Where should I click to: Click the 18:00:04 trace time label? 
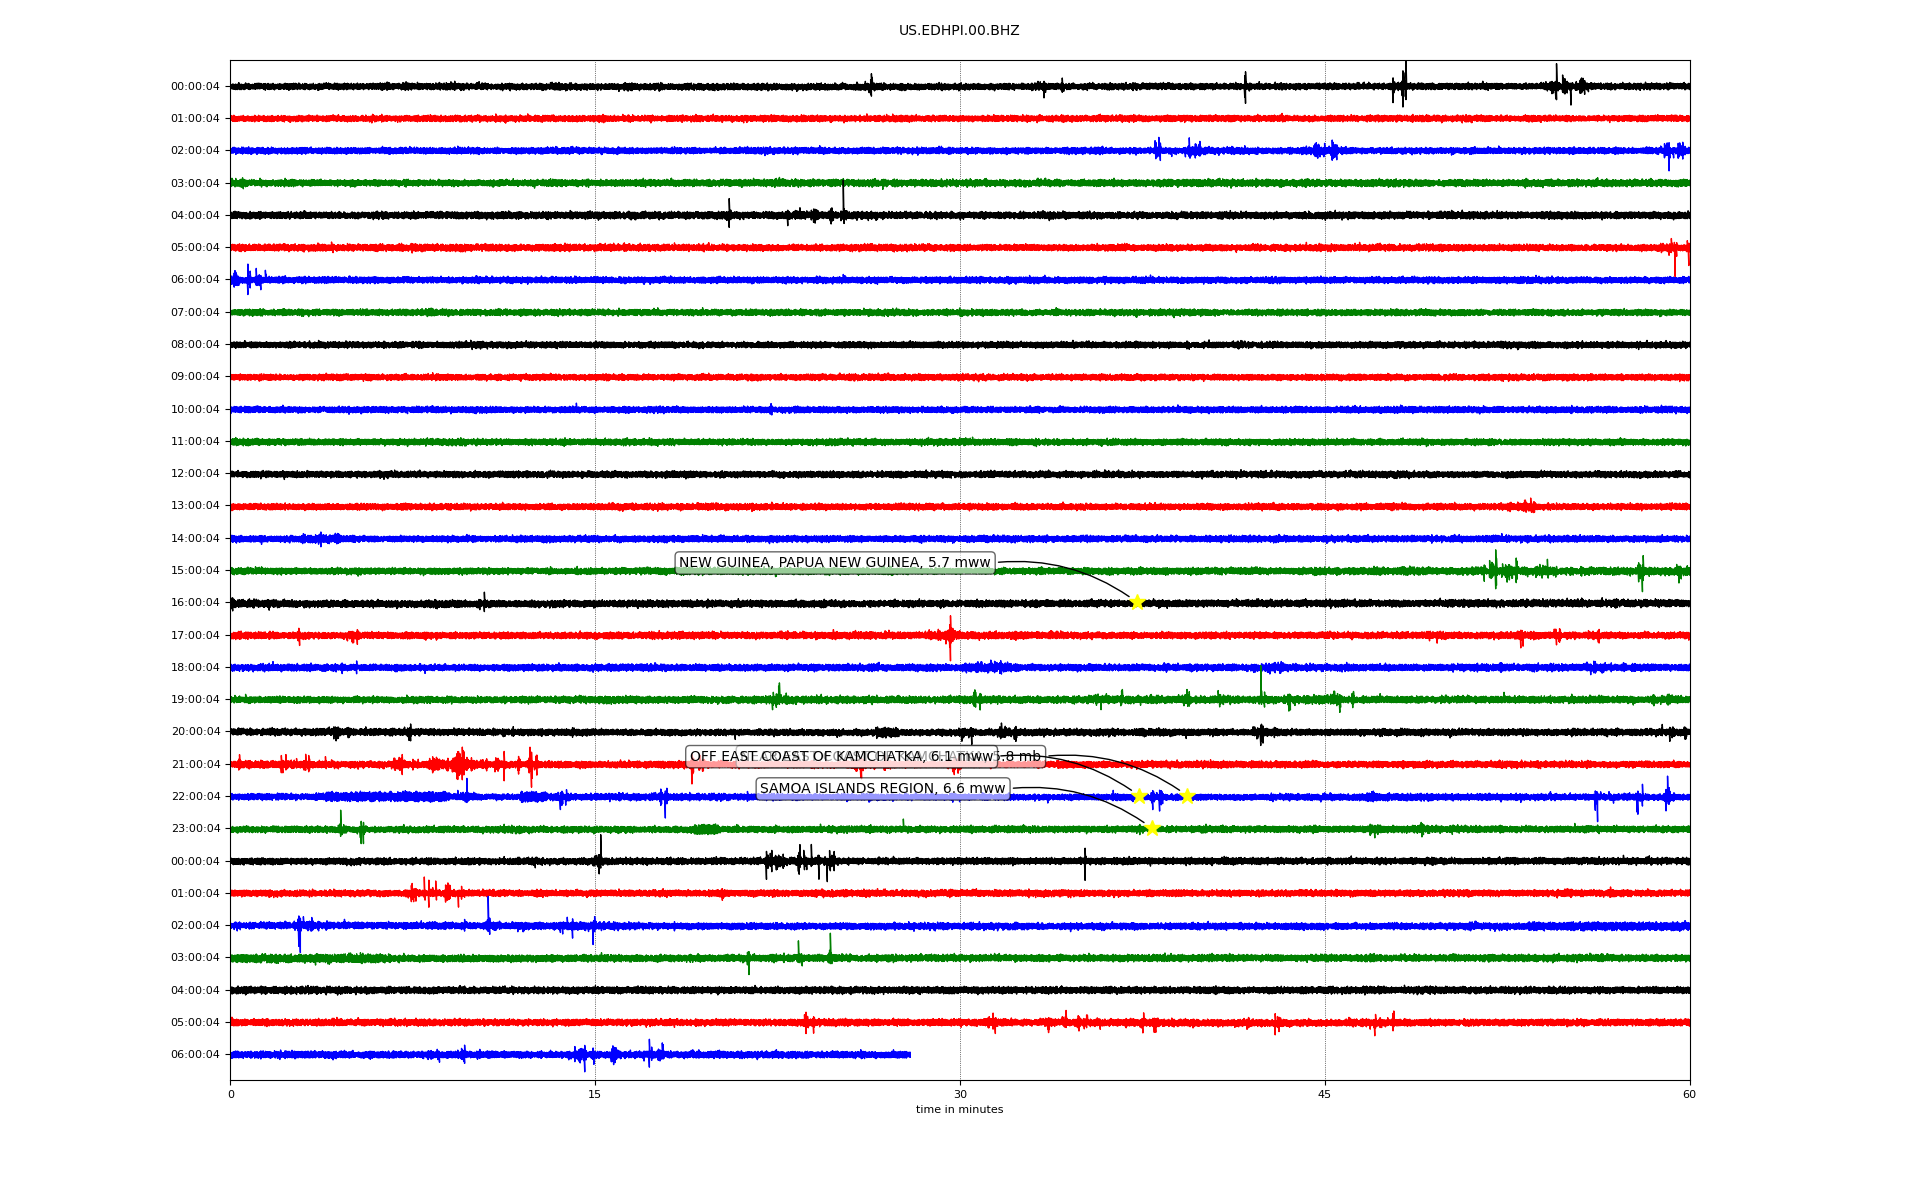[x=195, y=668]
